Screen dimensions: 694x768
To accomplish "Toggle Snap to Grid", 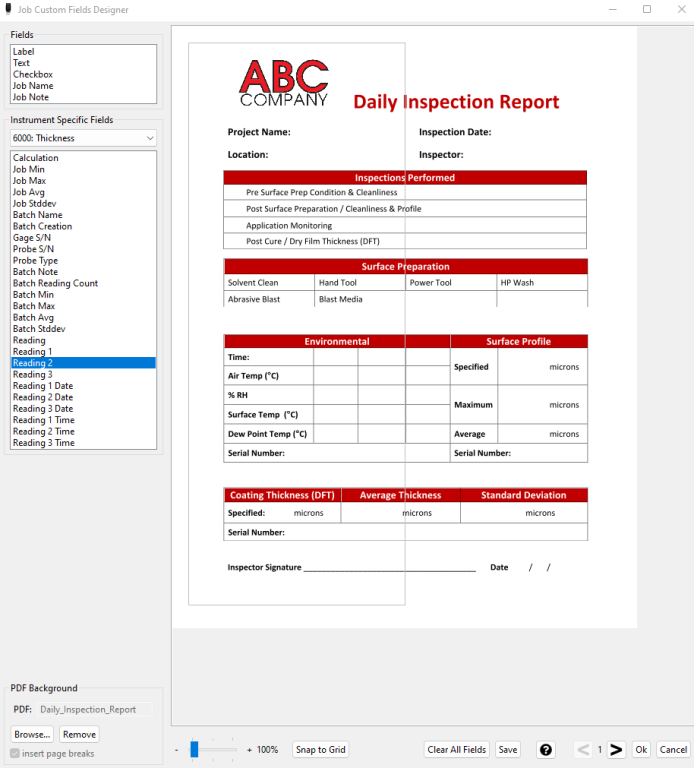I will (321, 750).
